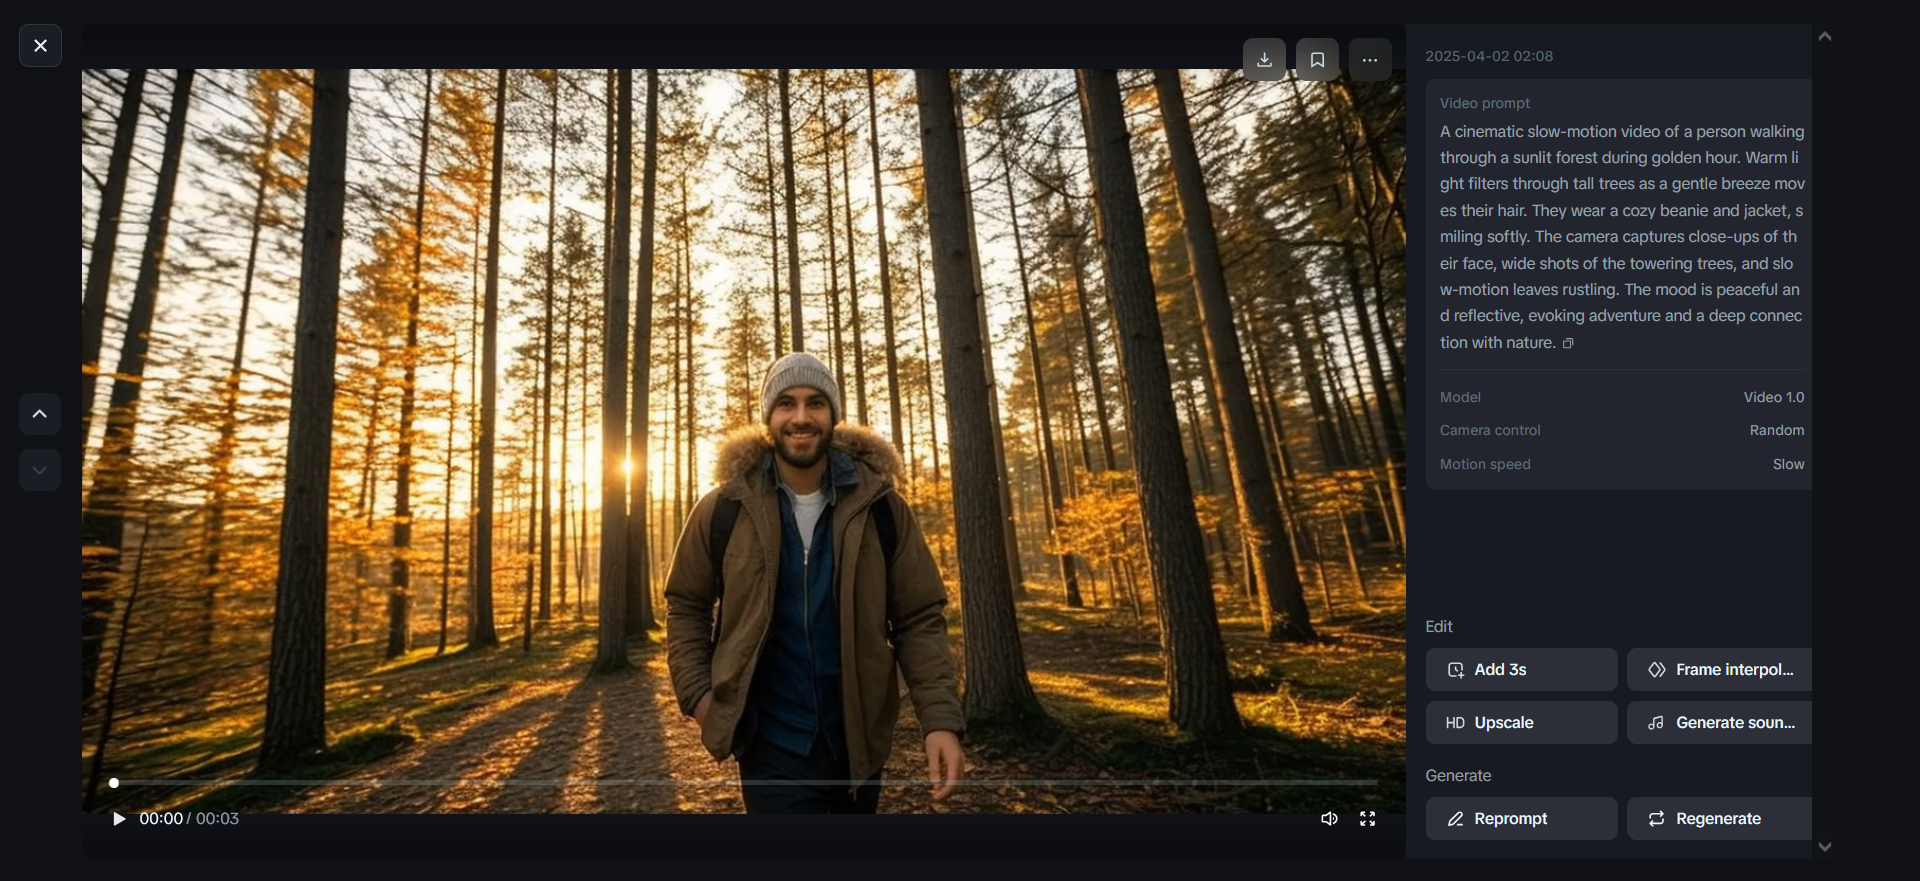
Task: Download the generated video
Action: [1264, 59]
